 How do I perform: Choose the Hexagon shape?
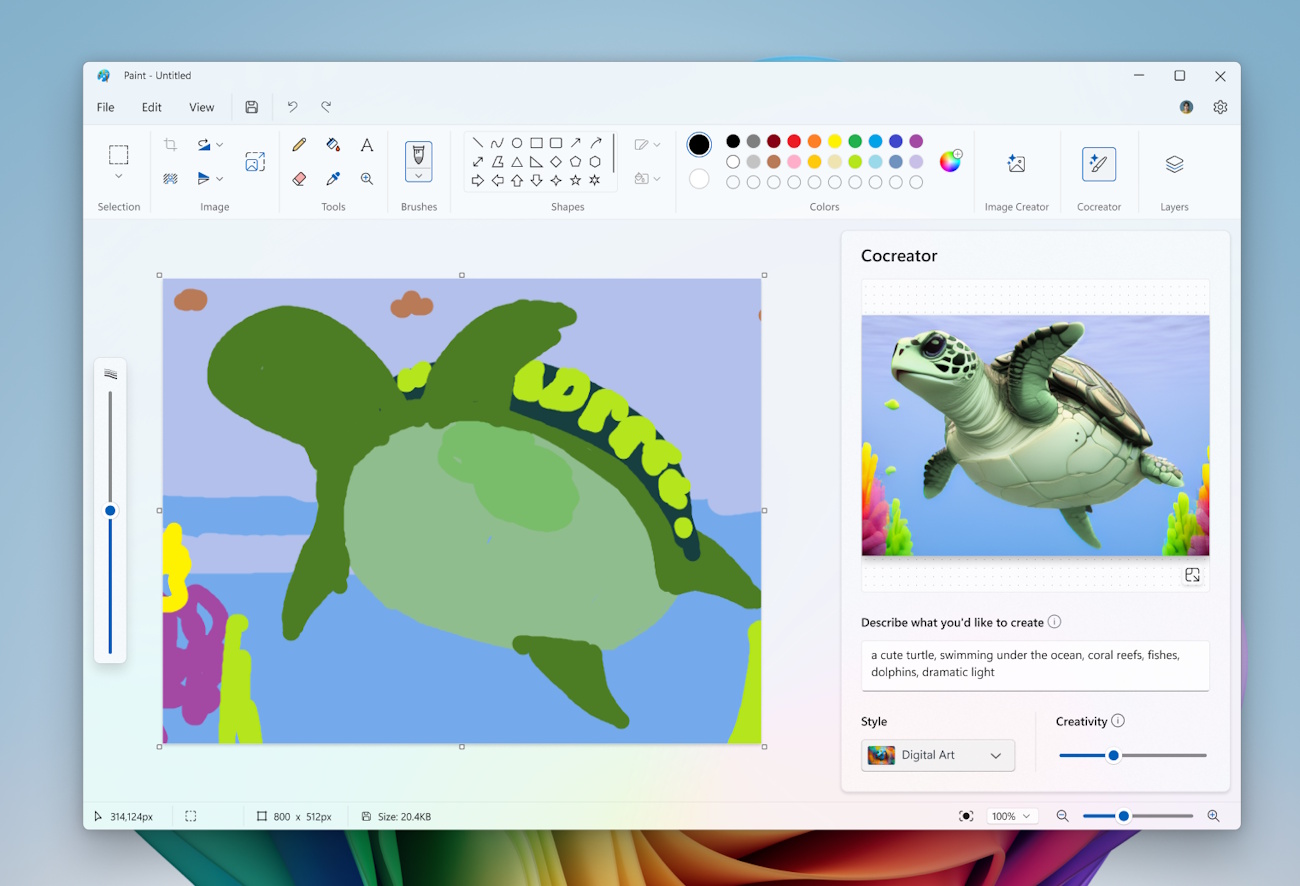(x=595, y=161)
